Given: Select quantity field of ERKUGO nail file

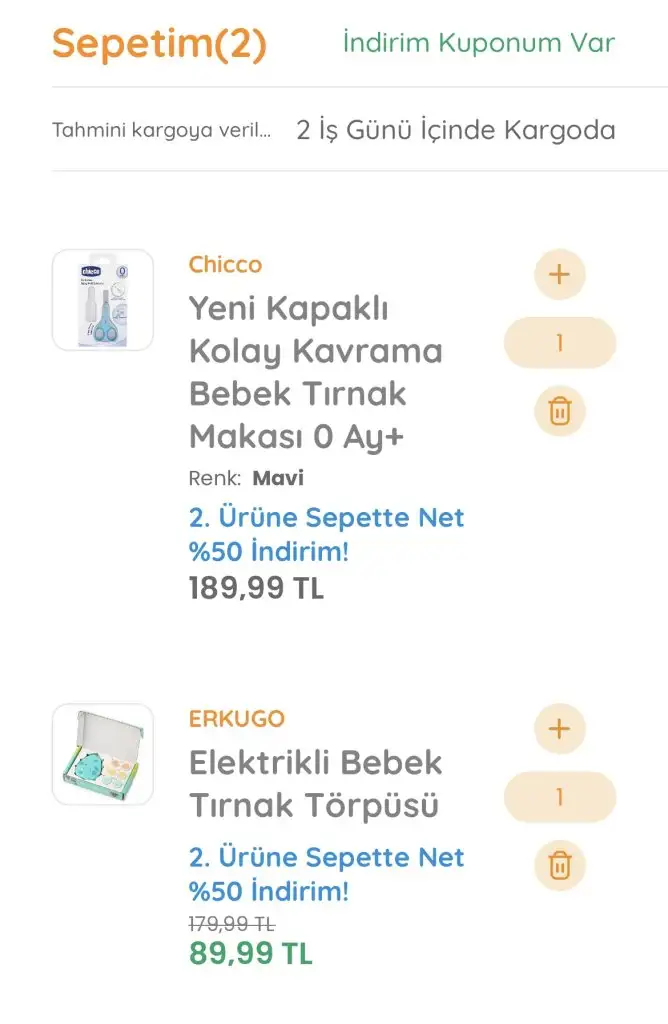Looking at the screenshot, I should 560,797.
